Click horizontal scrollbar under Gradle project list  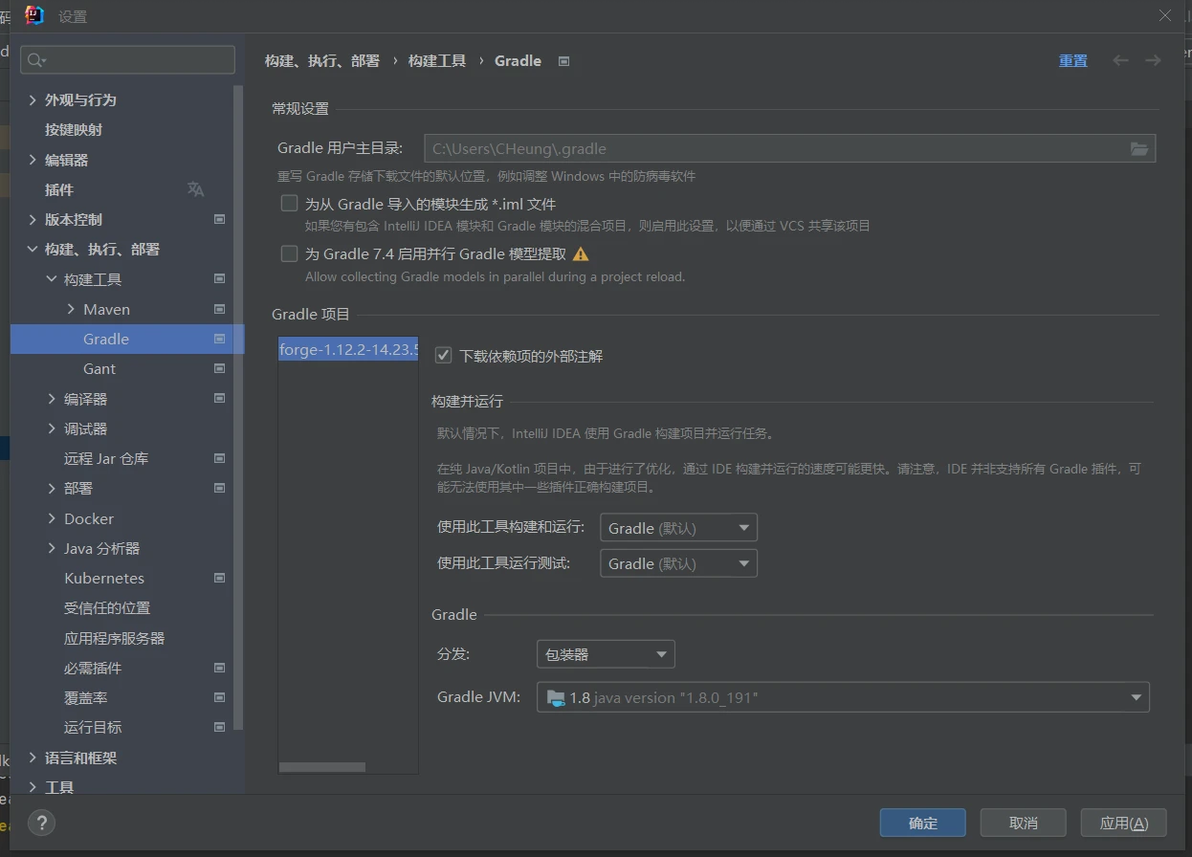pyautogui.click(x=322, y=767)
